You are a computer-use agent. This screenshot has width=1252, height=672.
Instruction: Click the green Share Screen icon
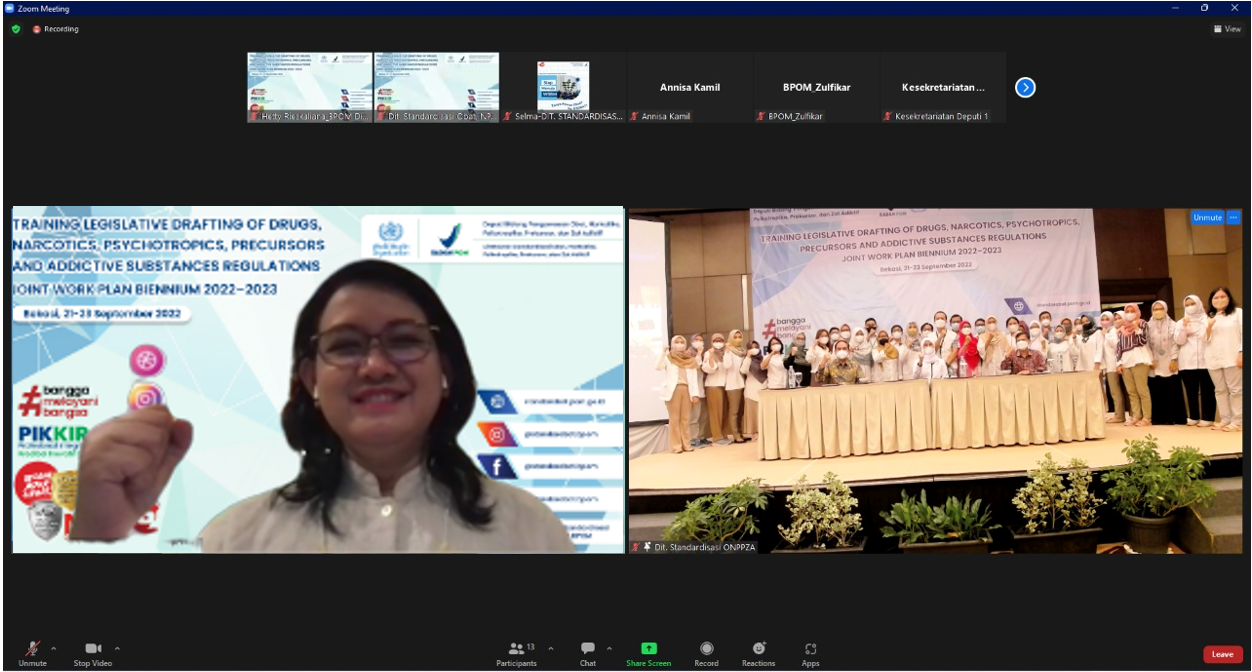[x=649, y=649]
